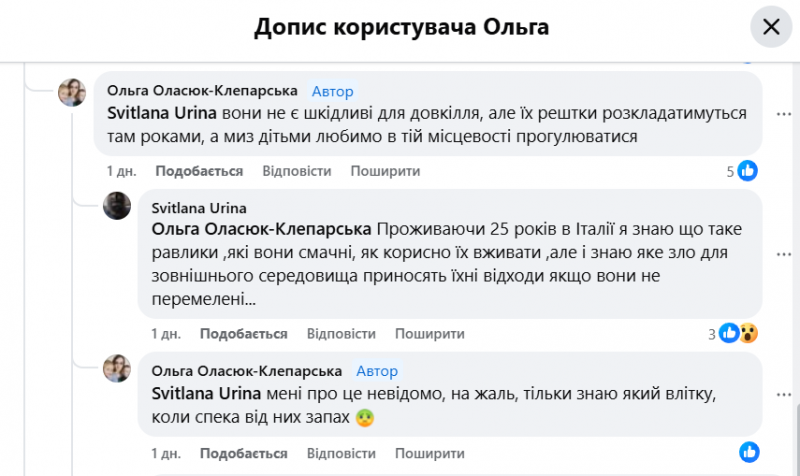Close the Допис користувача Ольга dialog
The height and width of the screenshot is (476, 800).
pyautogui.click(x=771, y=28)
